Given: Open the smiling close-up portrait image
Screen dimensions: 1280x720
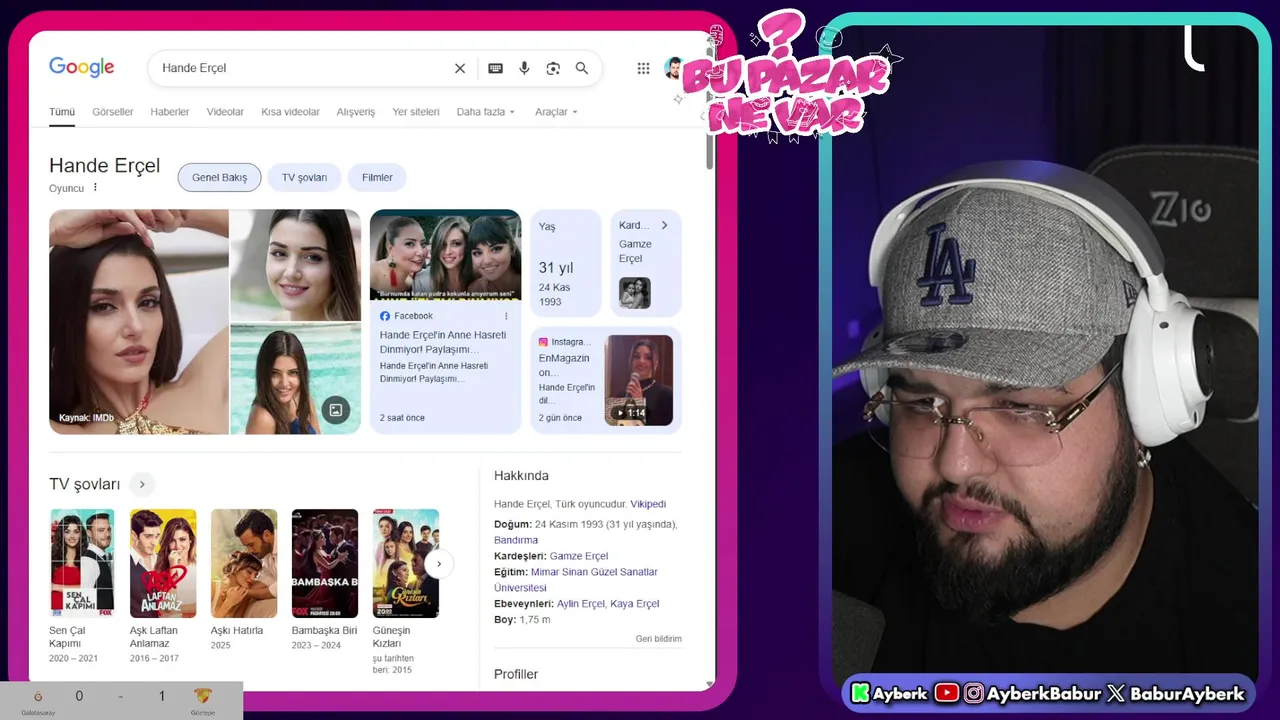Looking at the screenshot, I should (296, 265).
